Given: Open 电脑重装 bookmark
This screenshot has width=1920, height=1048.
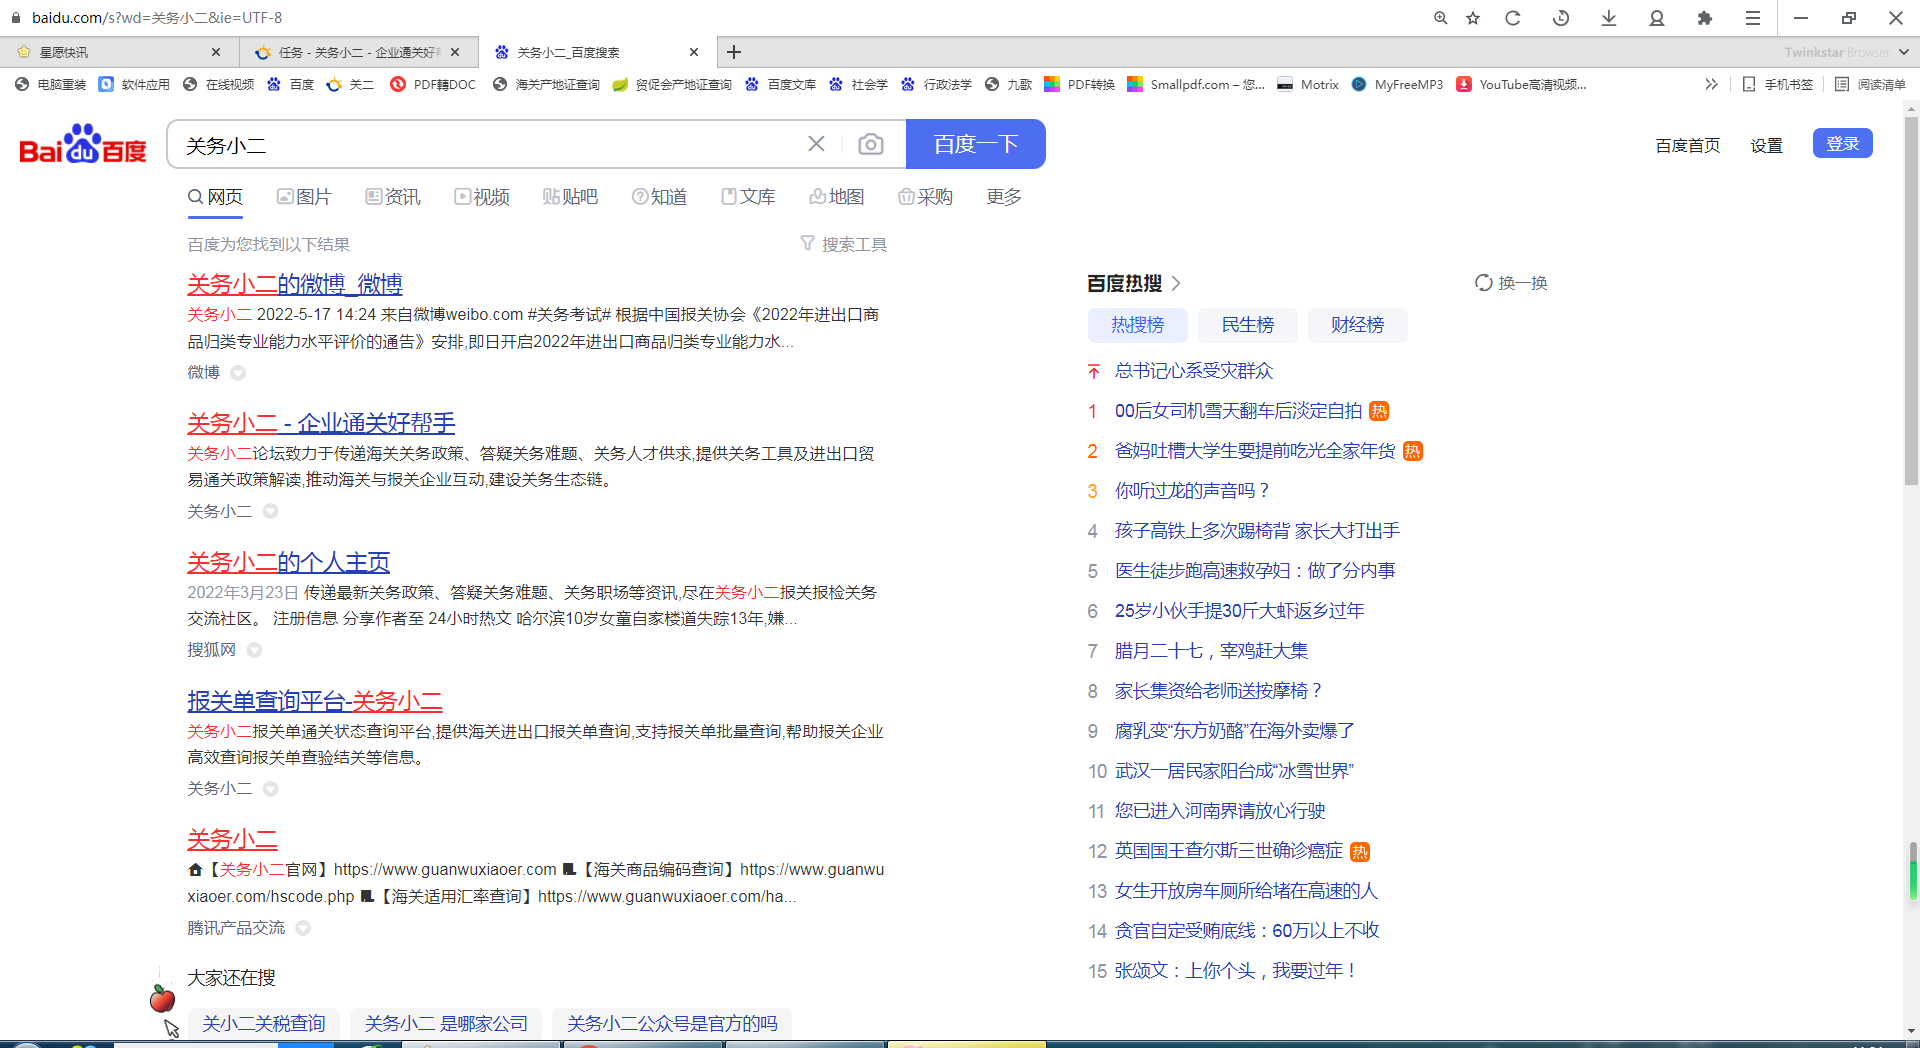Looking at the screenshot, I should click(x=51, y=84).
